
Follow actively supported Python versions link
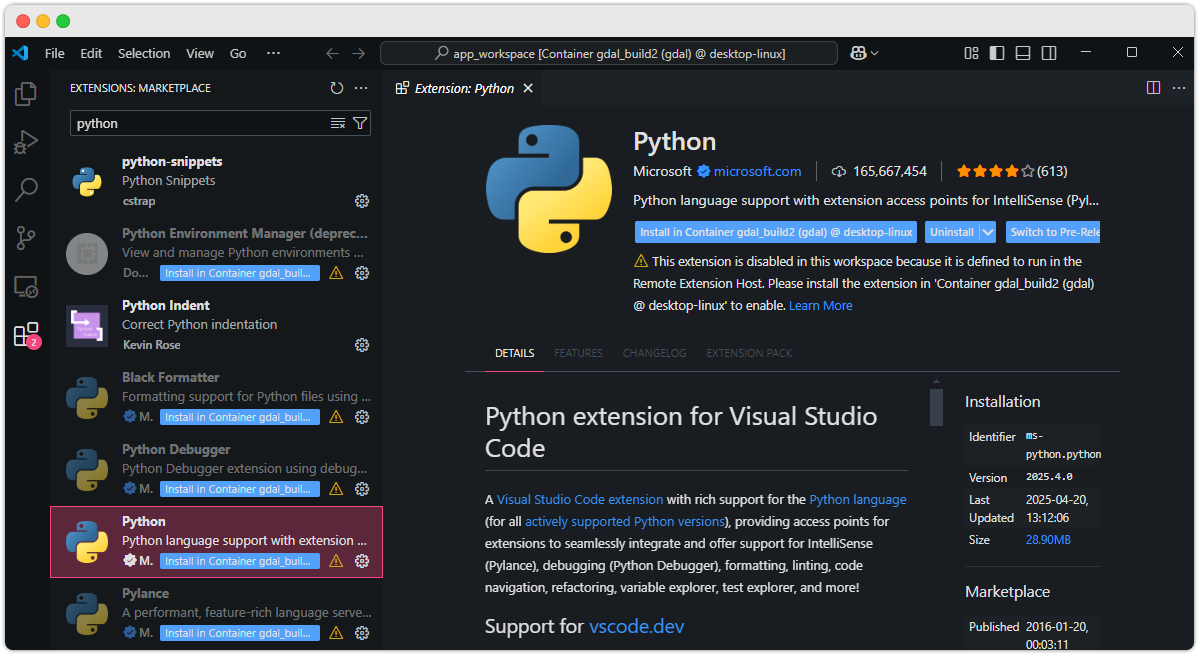[x=625, y=522]
